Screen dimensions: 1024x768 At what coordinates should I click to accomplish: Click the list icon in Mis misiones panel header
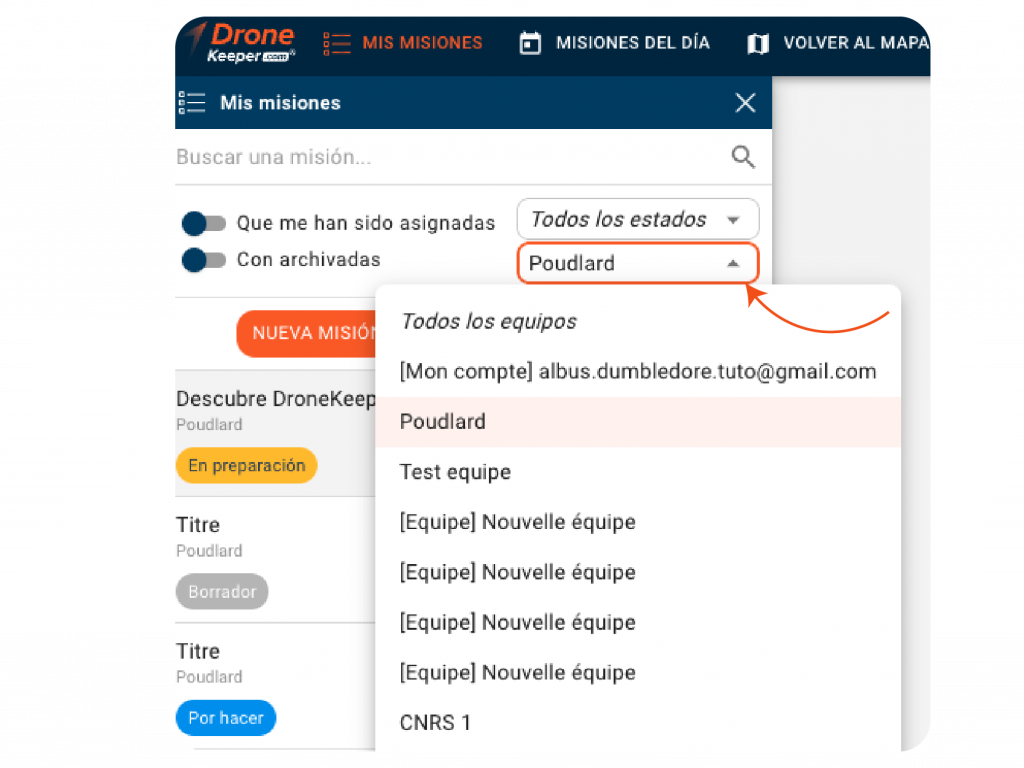(192, 102)
